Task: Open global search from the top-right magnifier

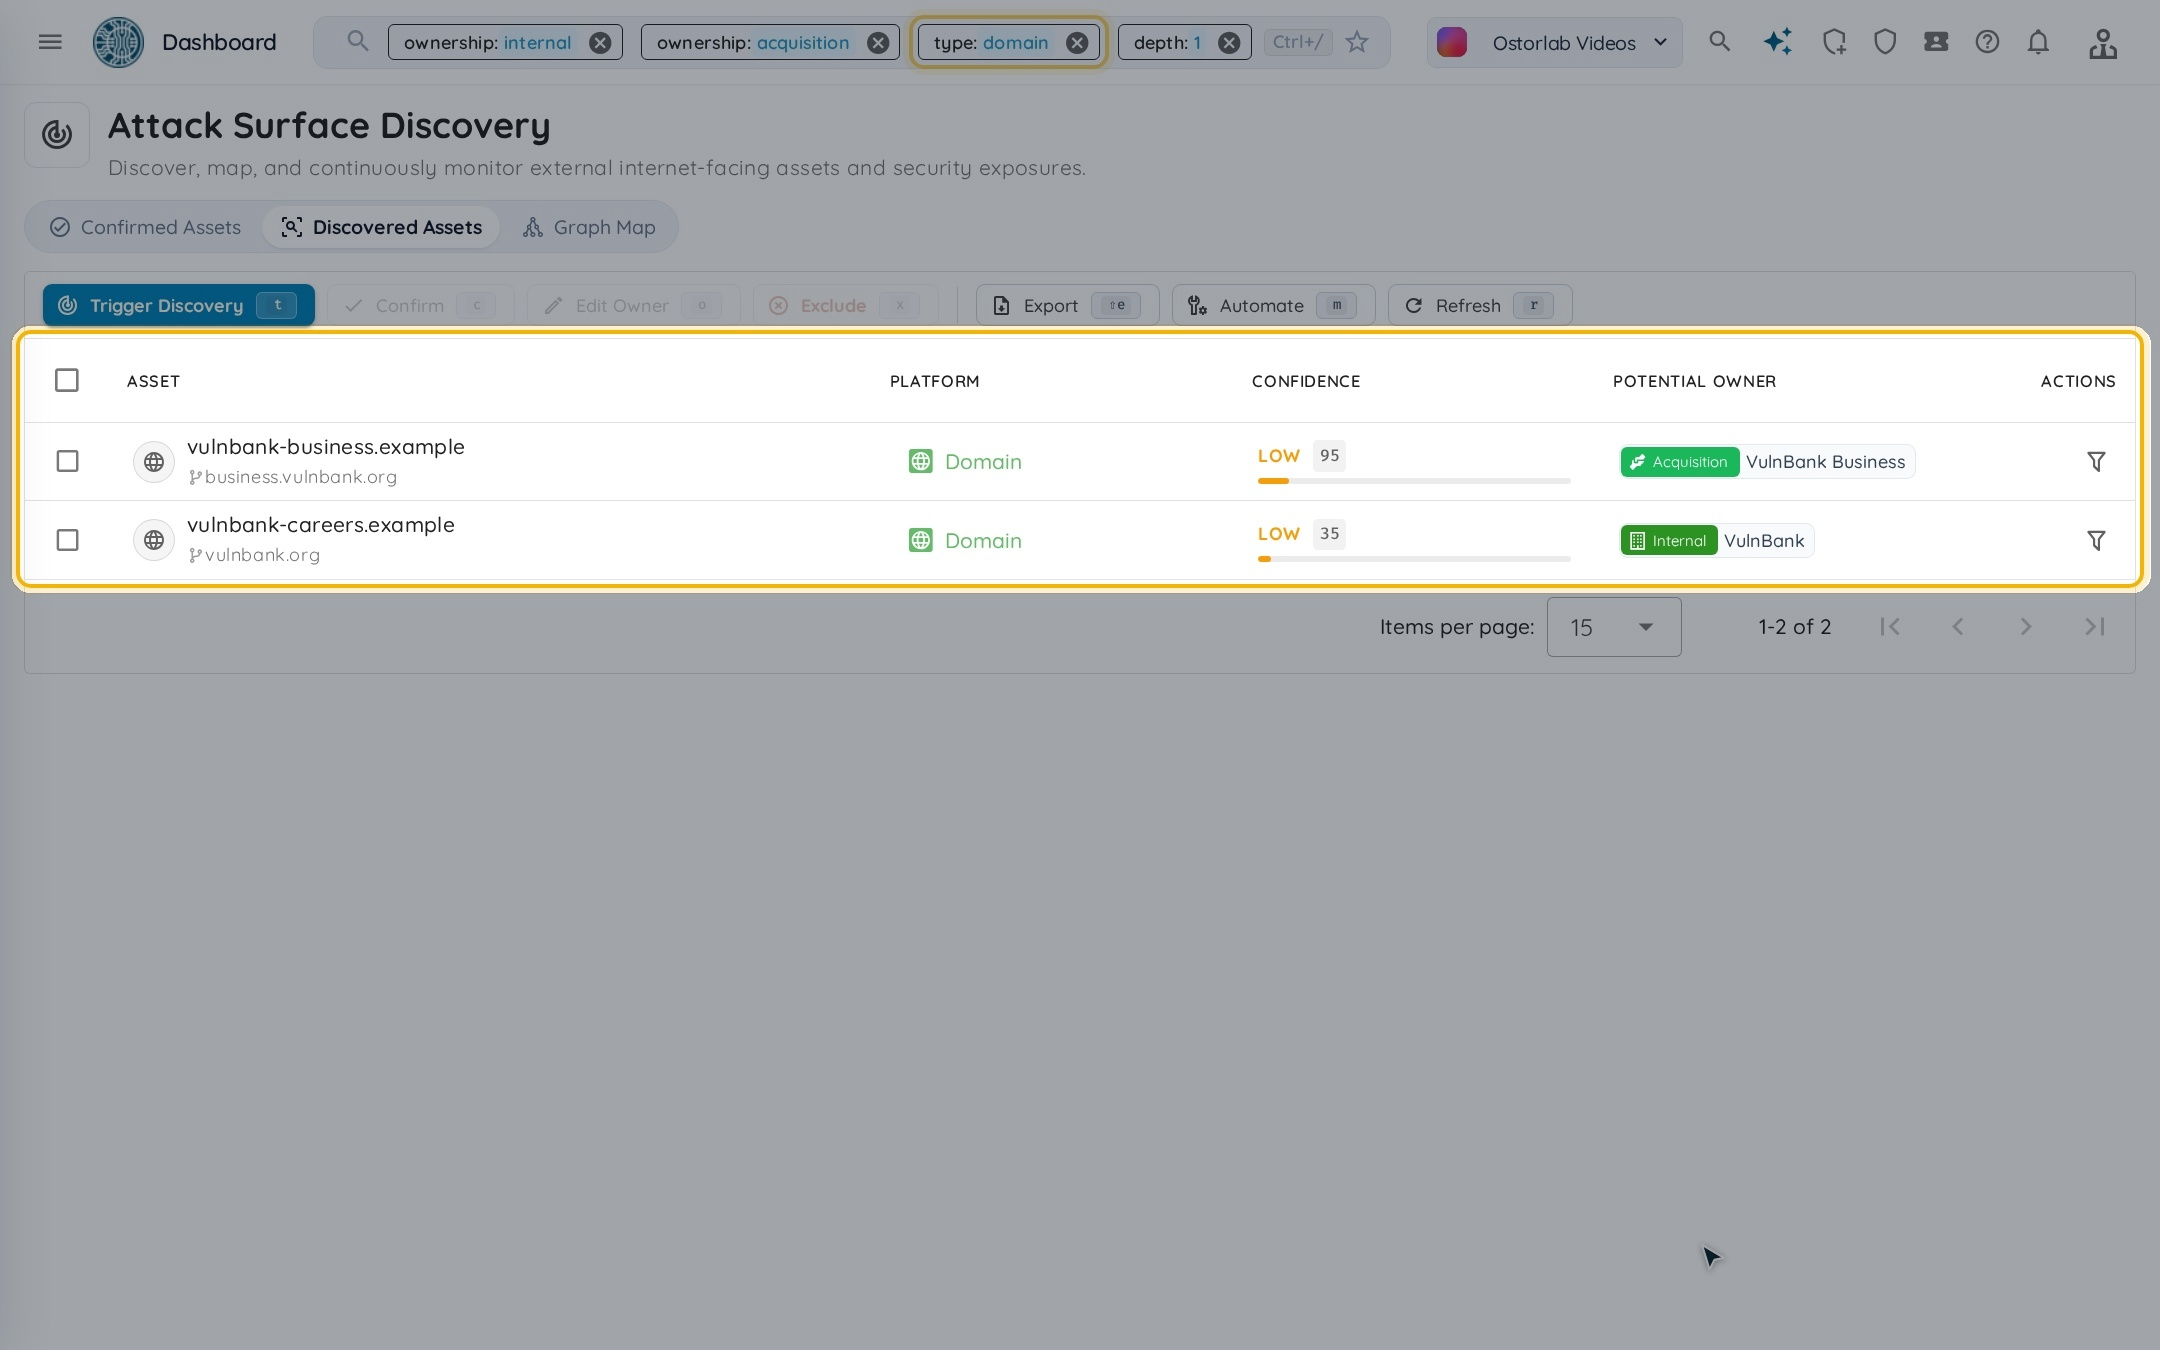Action: pos(1719,42)
